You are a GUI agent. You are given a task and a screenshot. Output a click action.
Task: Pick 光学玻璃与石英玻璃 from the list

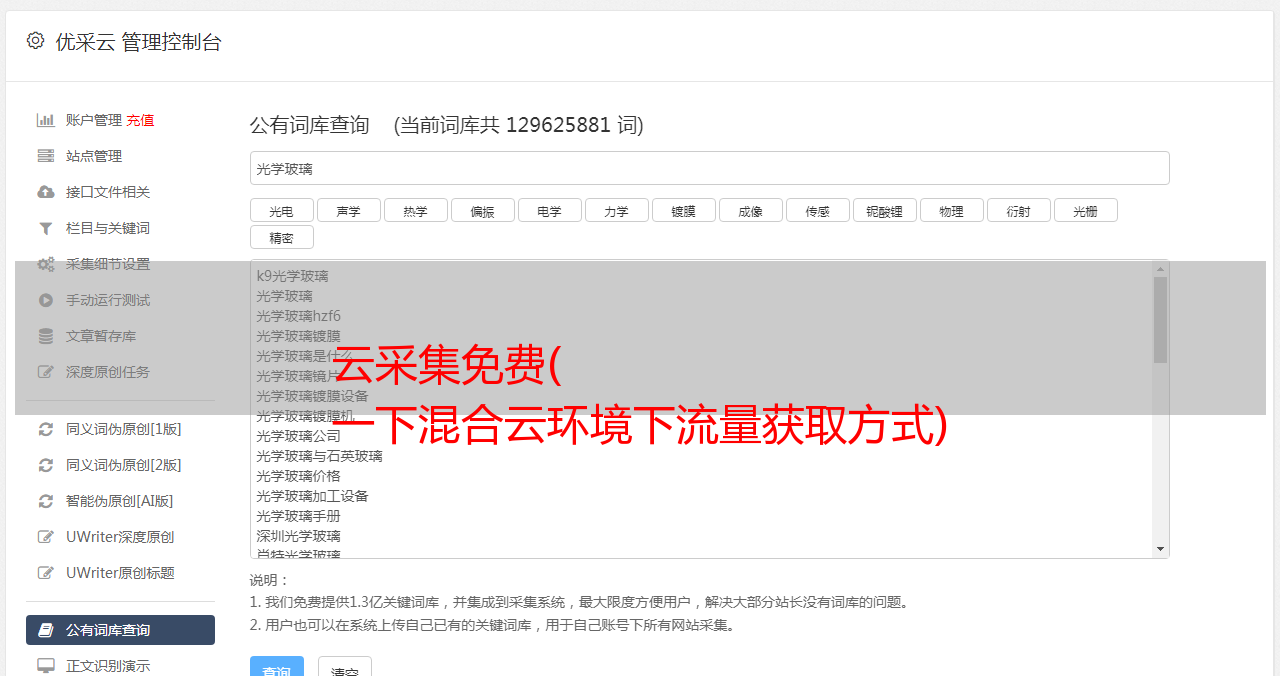[319, 456]
